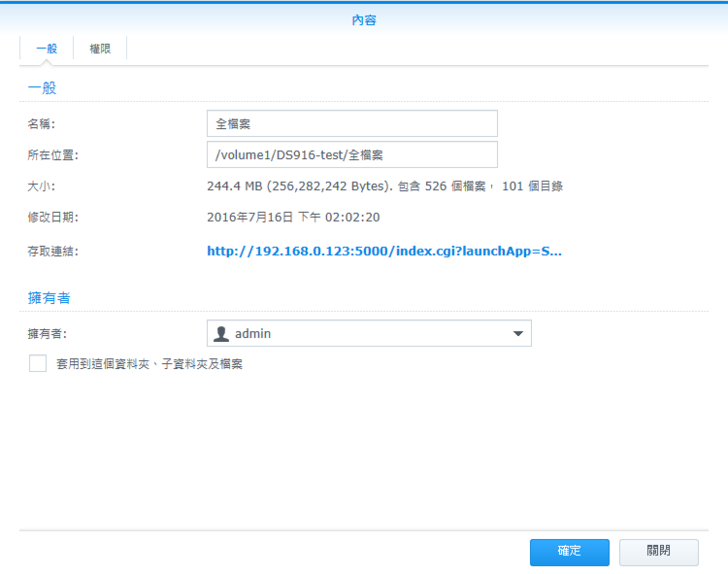
Task: Click the 一般 section heading below tabs
Action: [42, 88]
